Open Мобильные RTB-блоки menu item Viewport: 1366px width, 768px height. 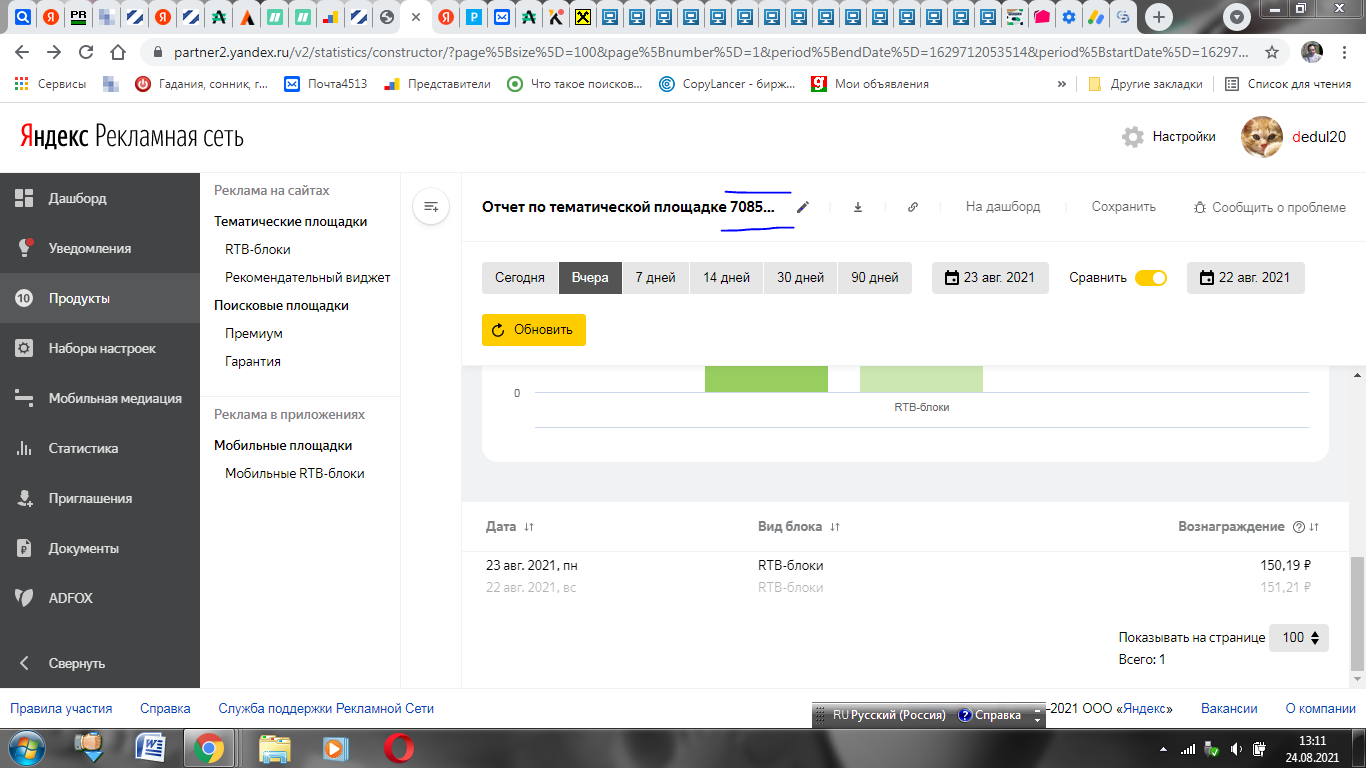[295, 474]
